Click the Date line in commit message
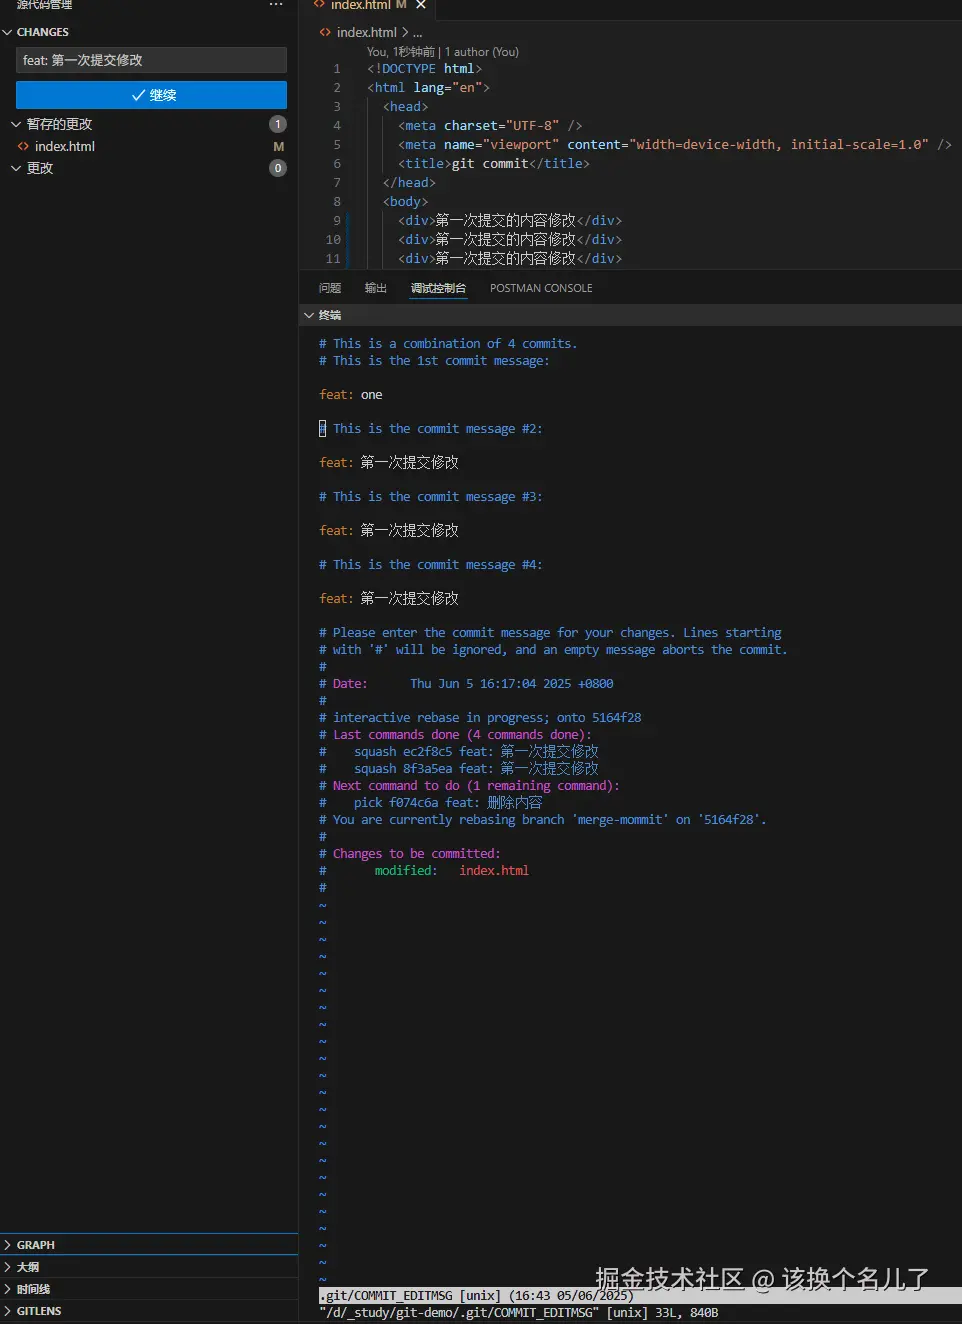The height and width of the screenshot is (1324, 962). pos(466,684)
